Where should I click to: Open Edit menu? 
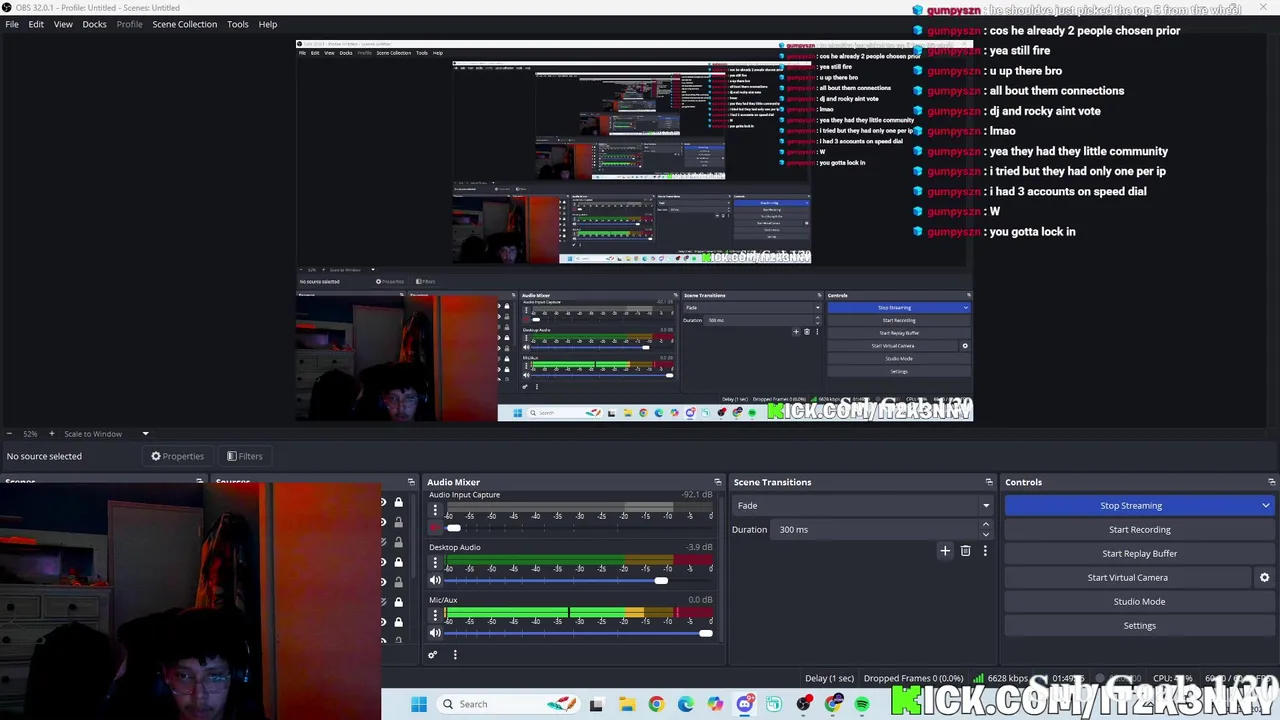point(36,24)
